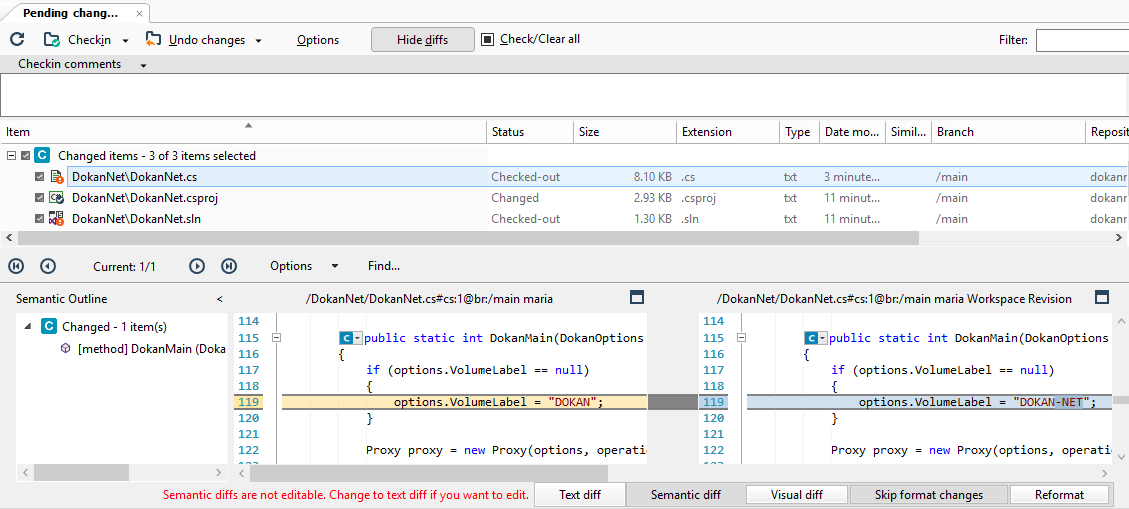Select the Pending changes tab
Image resolution: width=1129 pixels, height=509 pixels.
(70, 13)
